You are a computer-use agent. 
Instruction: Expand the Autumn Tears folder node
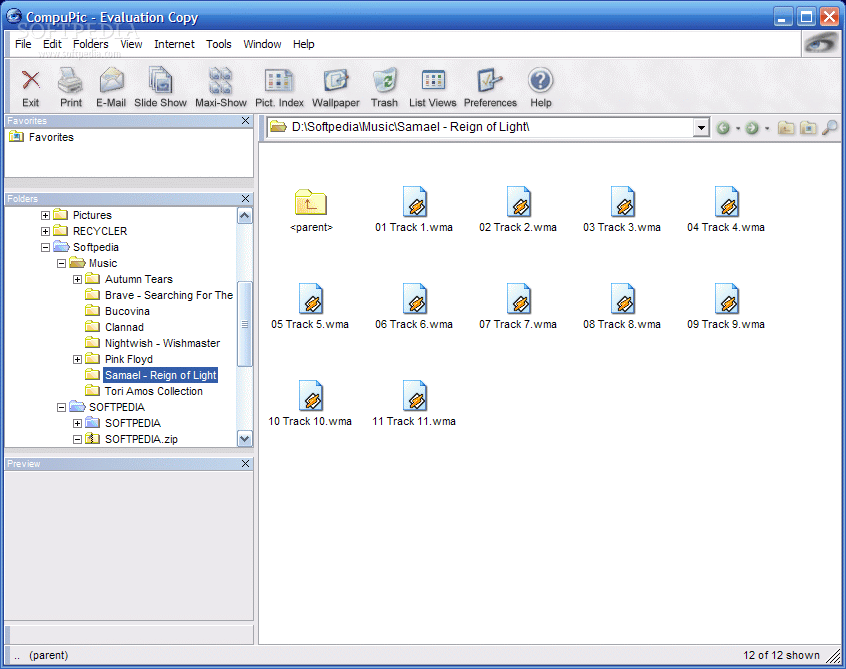(x=77, y=279)
